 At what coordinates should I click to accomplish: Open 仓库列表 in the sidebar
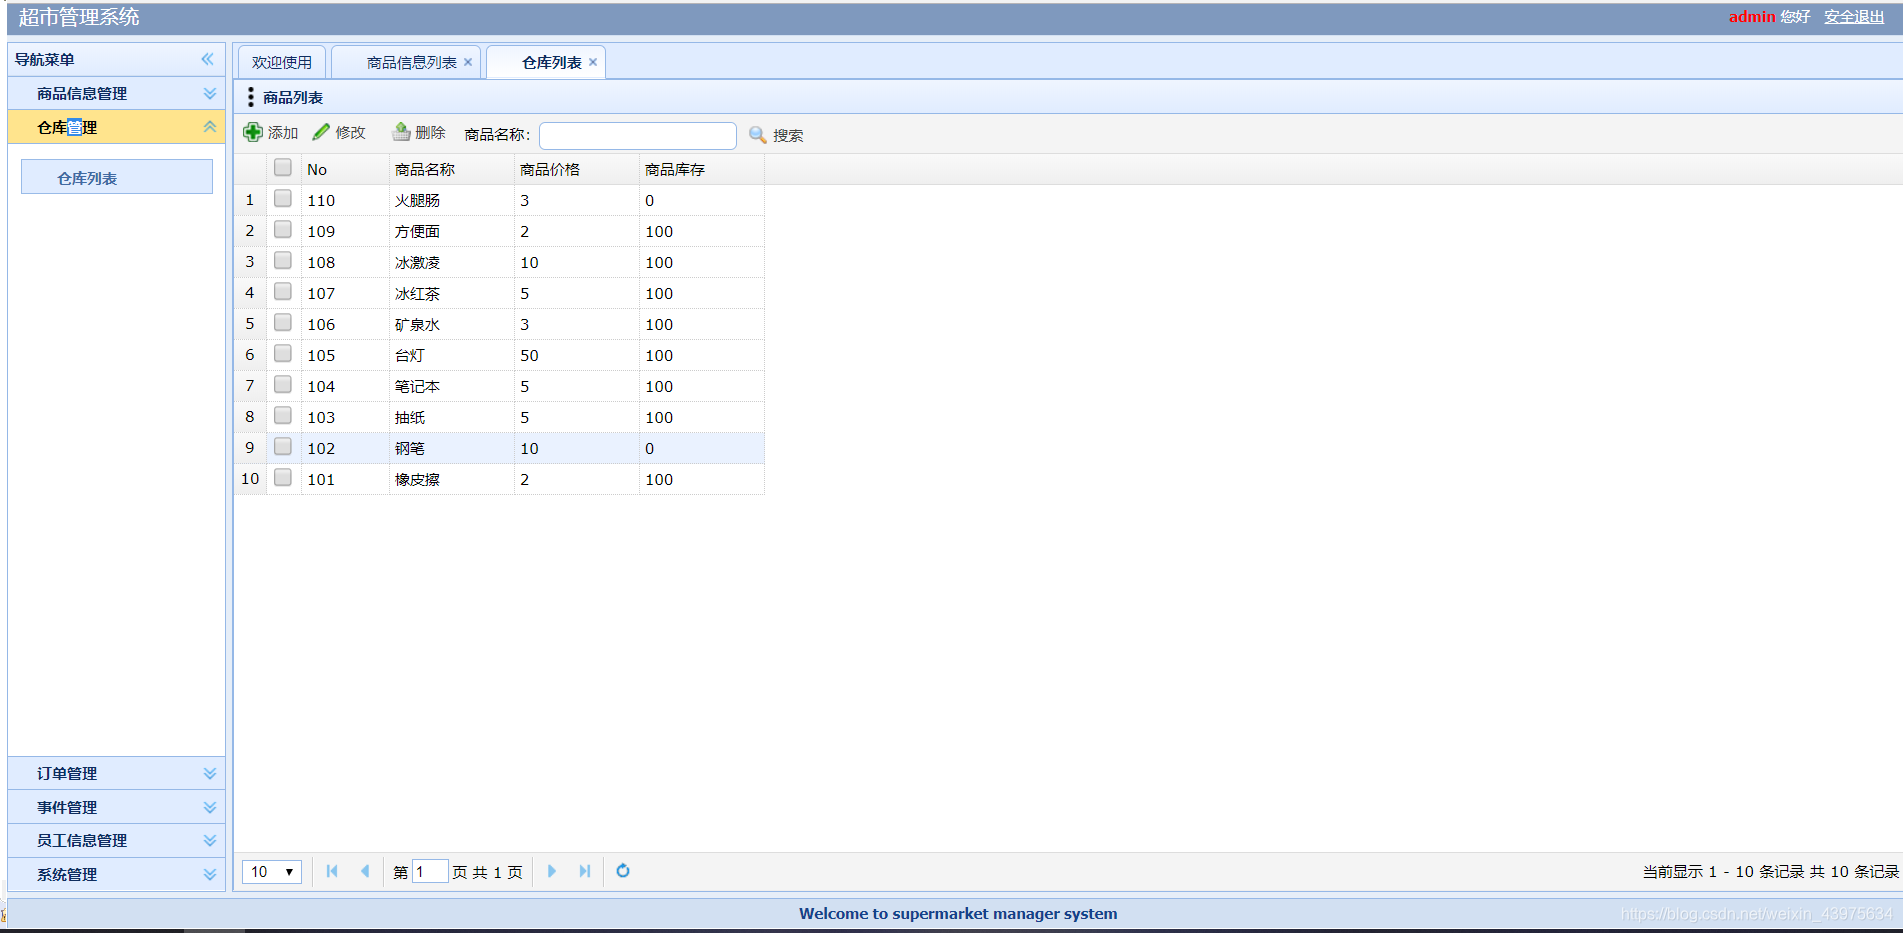pos(117,177)
